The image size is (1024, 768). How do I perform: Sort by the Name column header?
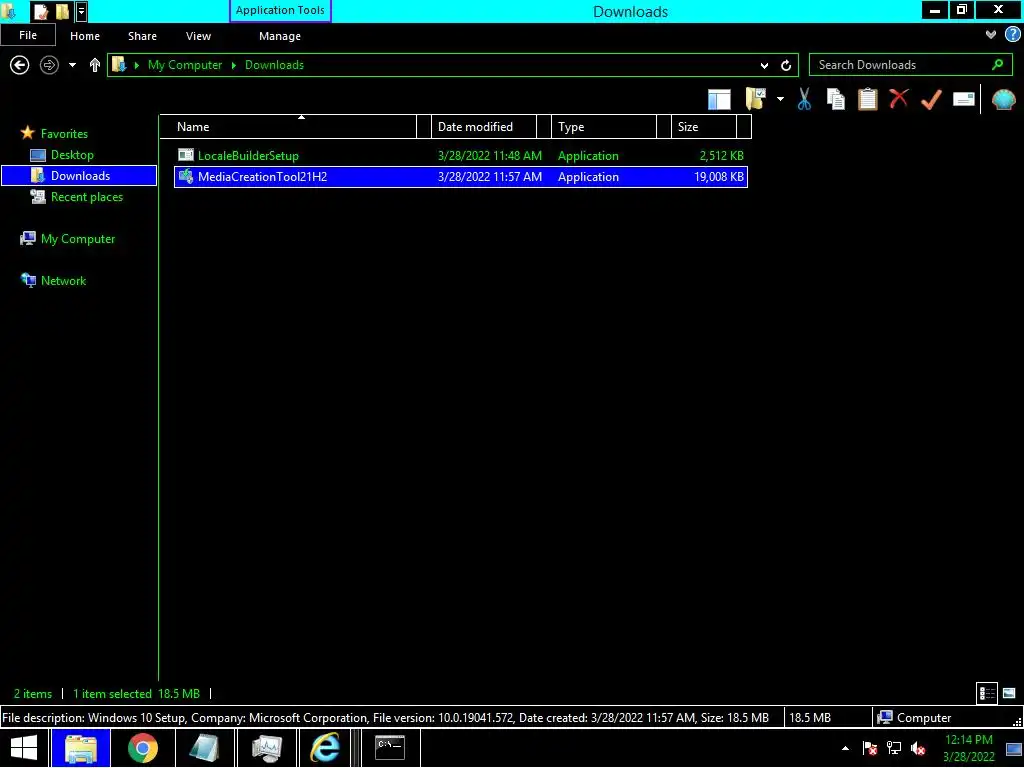[x=288, y=127]
